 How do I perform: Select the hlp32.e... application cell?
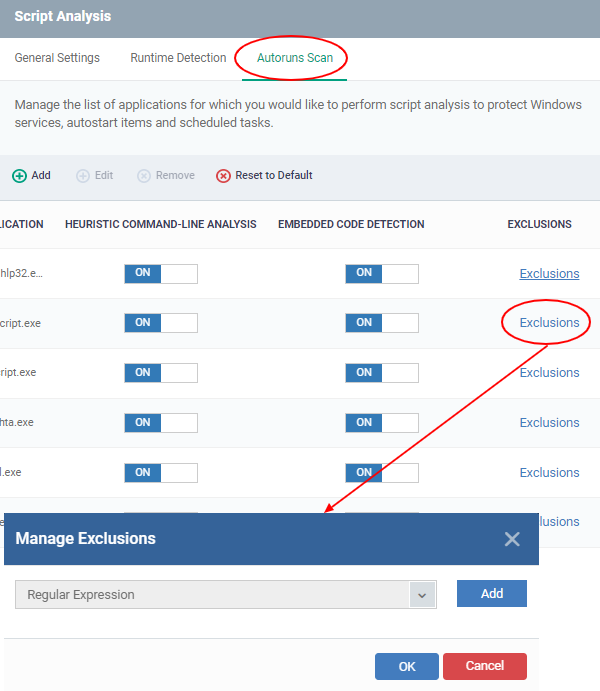(x=21, y=273)
